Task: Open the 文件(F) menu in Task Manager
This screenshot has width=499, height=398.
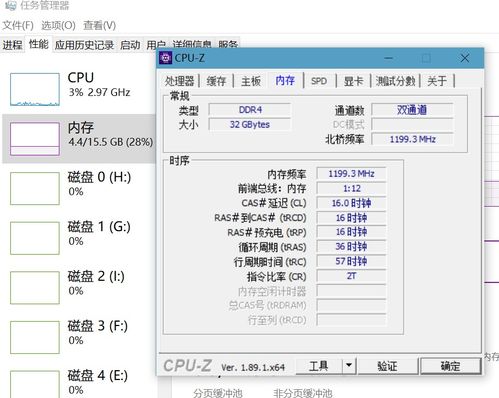Action: (18, 25)
